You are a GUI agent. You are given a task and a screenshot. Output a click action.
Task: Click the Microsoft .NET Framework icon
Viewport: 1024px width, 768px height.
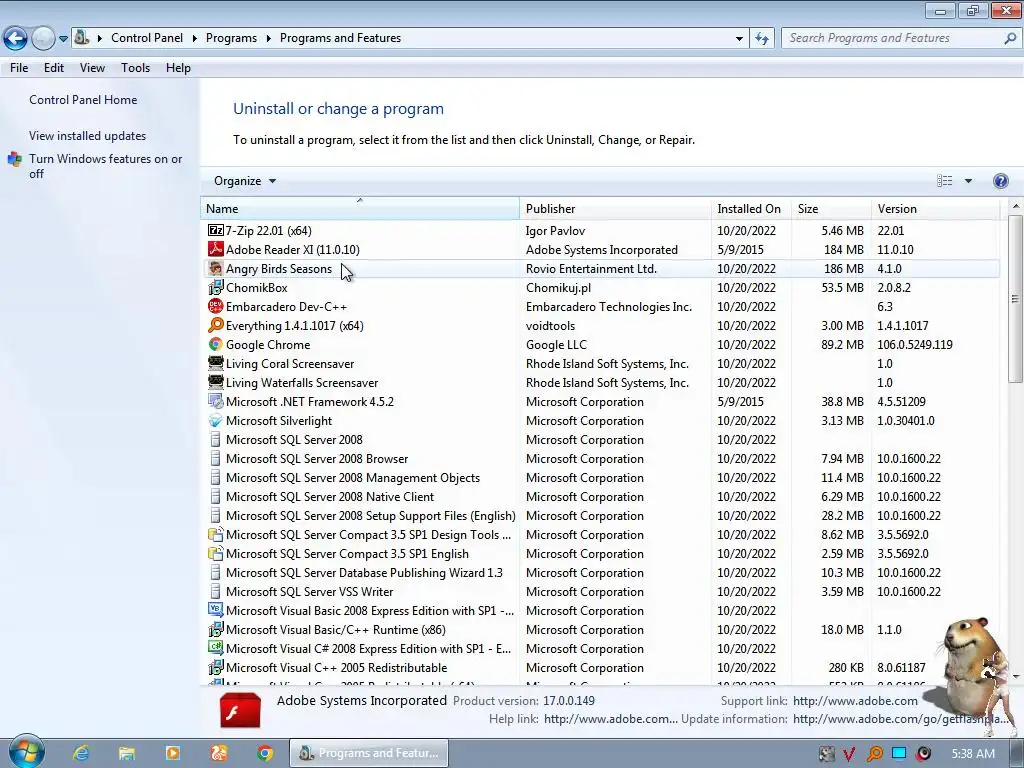(x=216, y=401)
